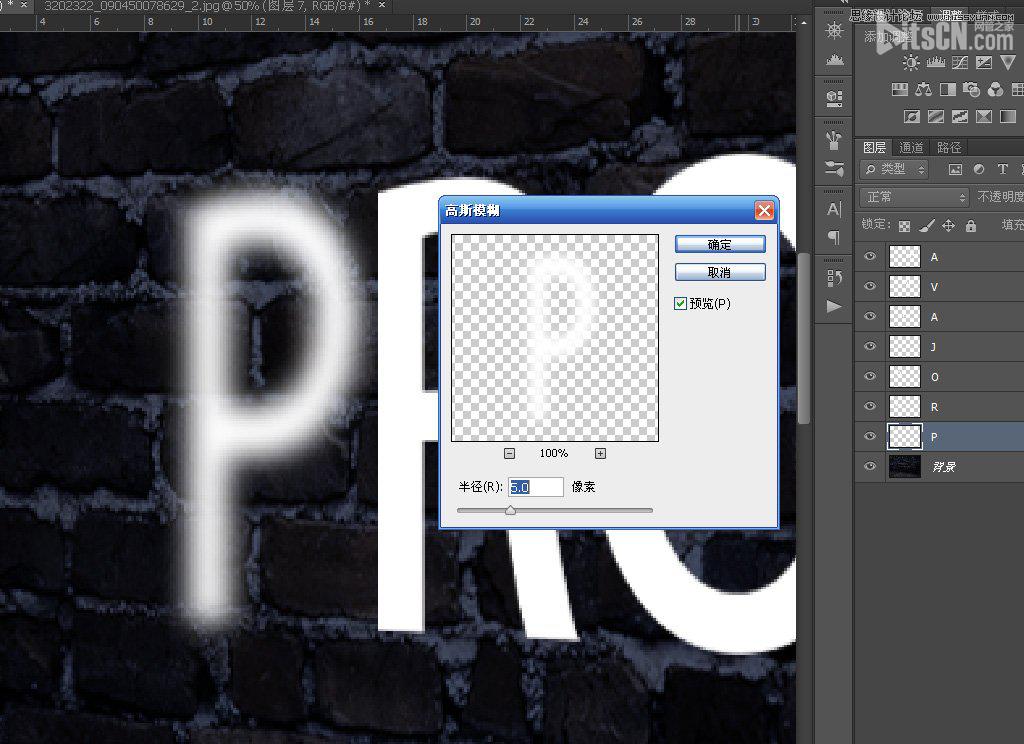Open the blend mode dropdown showing 正常
1024x744 pixels.
coord(914,197)
